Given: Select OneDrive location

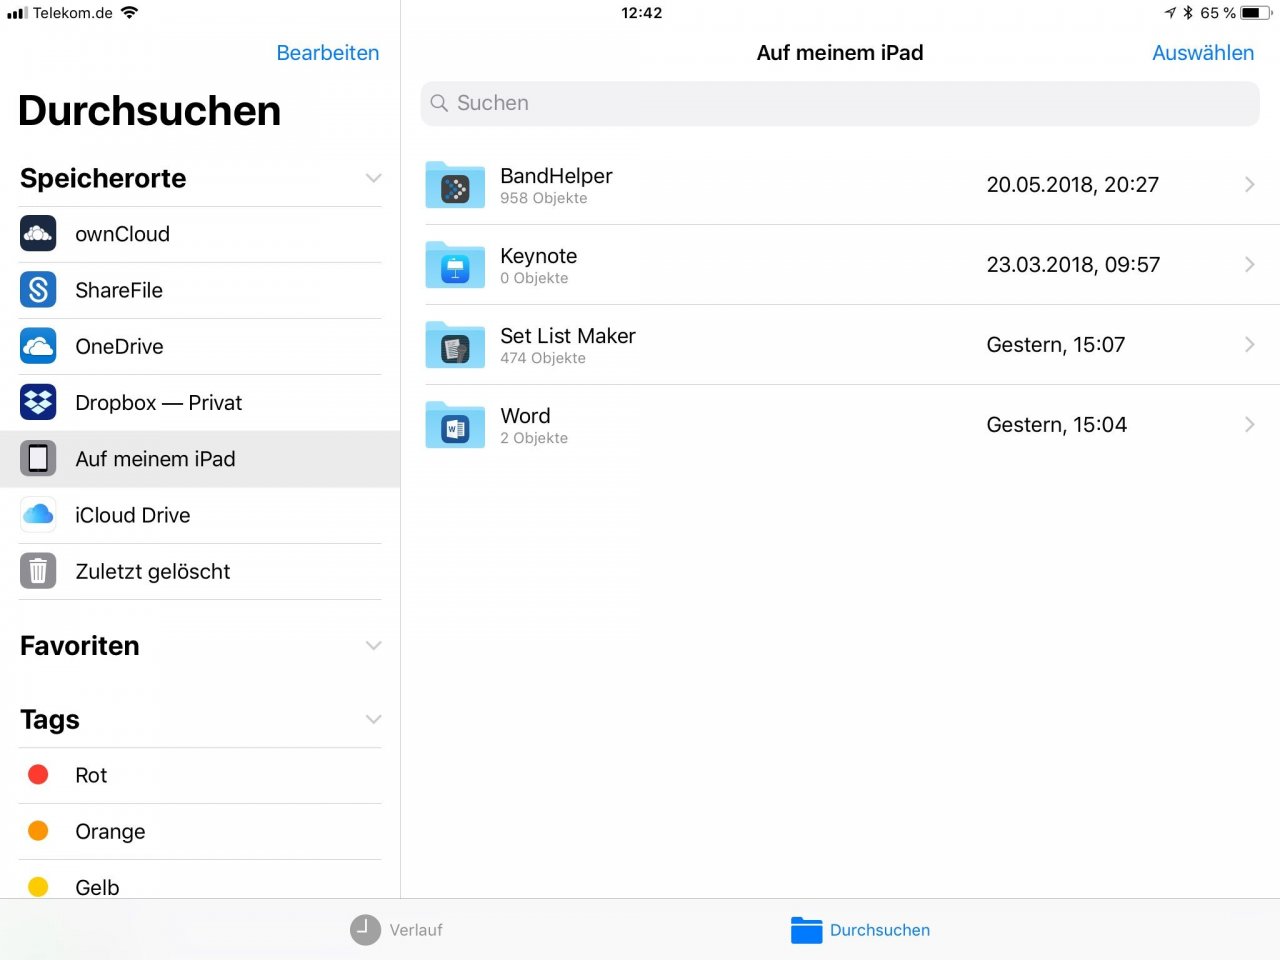Looking at the screenshot, I should click(x=200, y=346).
